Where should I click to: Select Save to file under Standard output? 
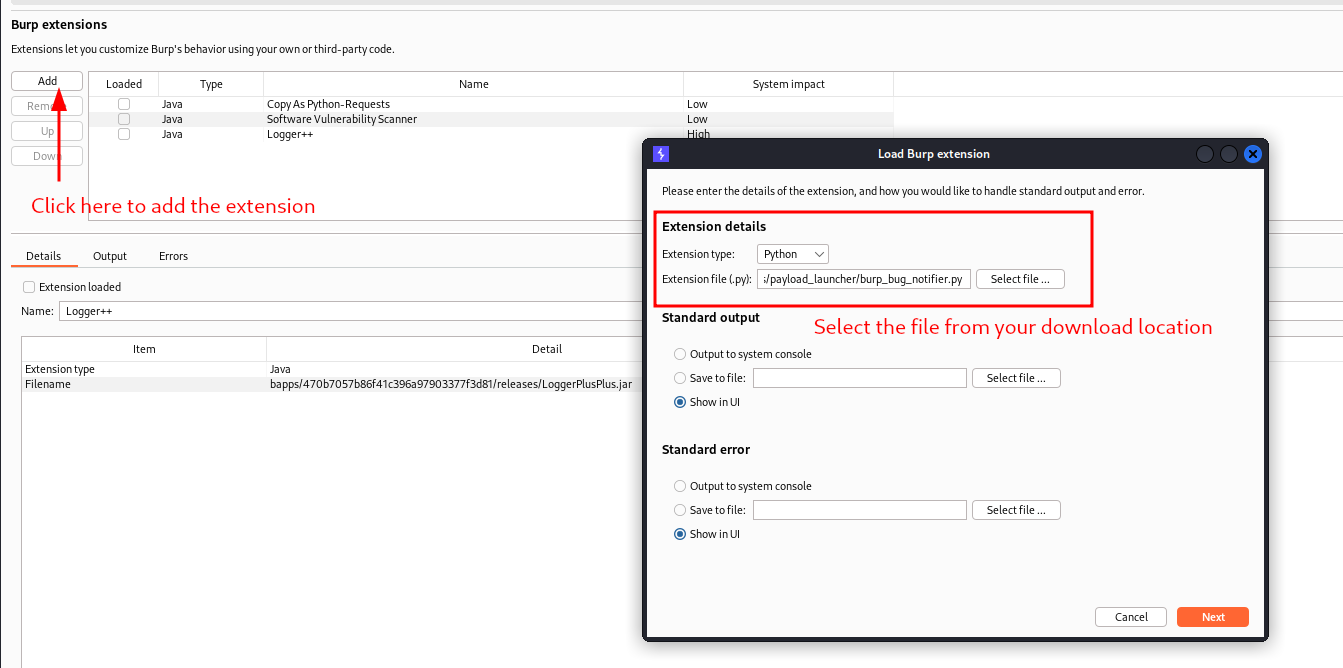680,378
